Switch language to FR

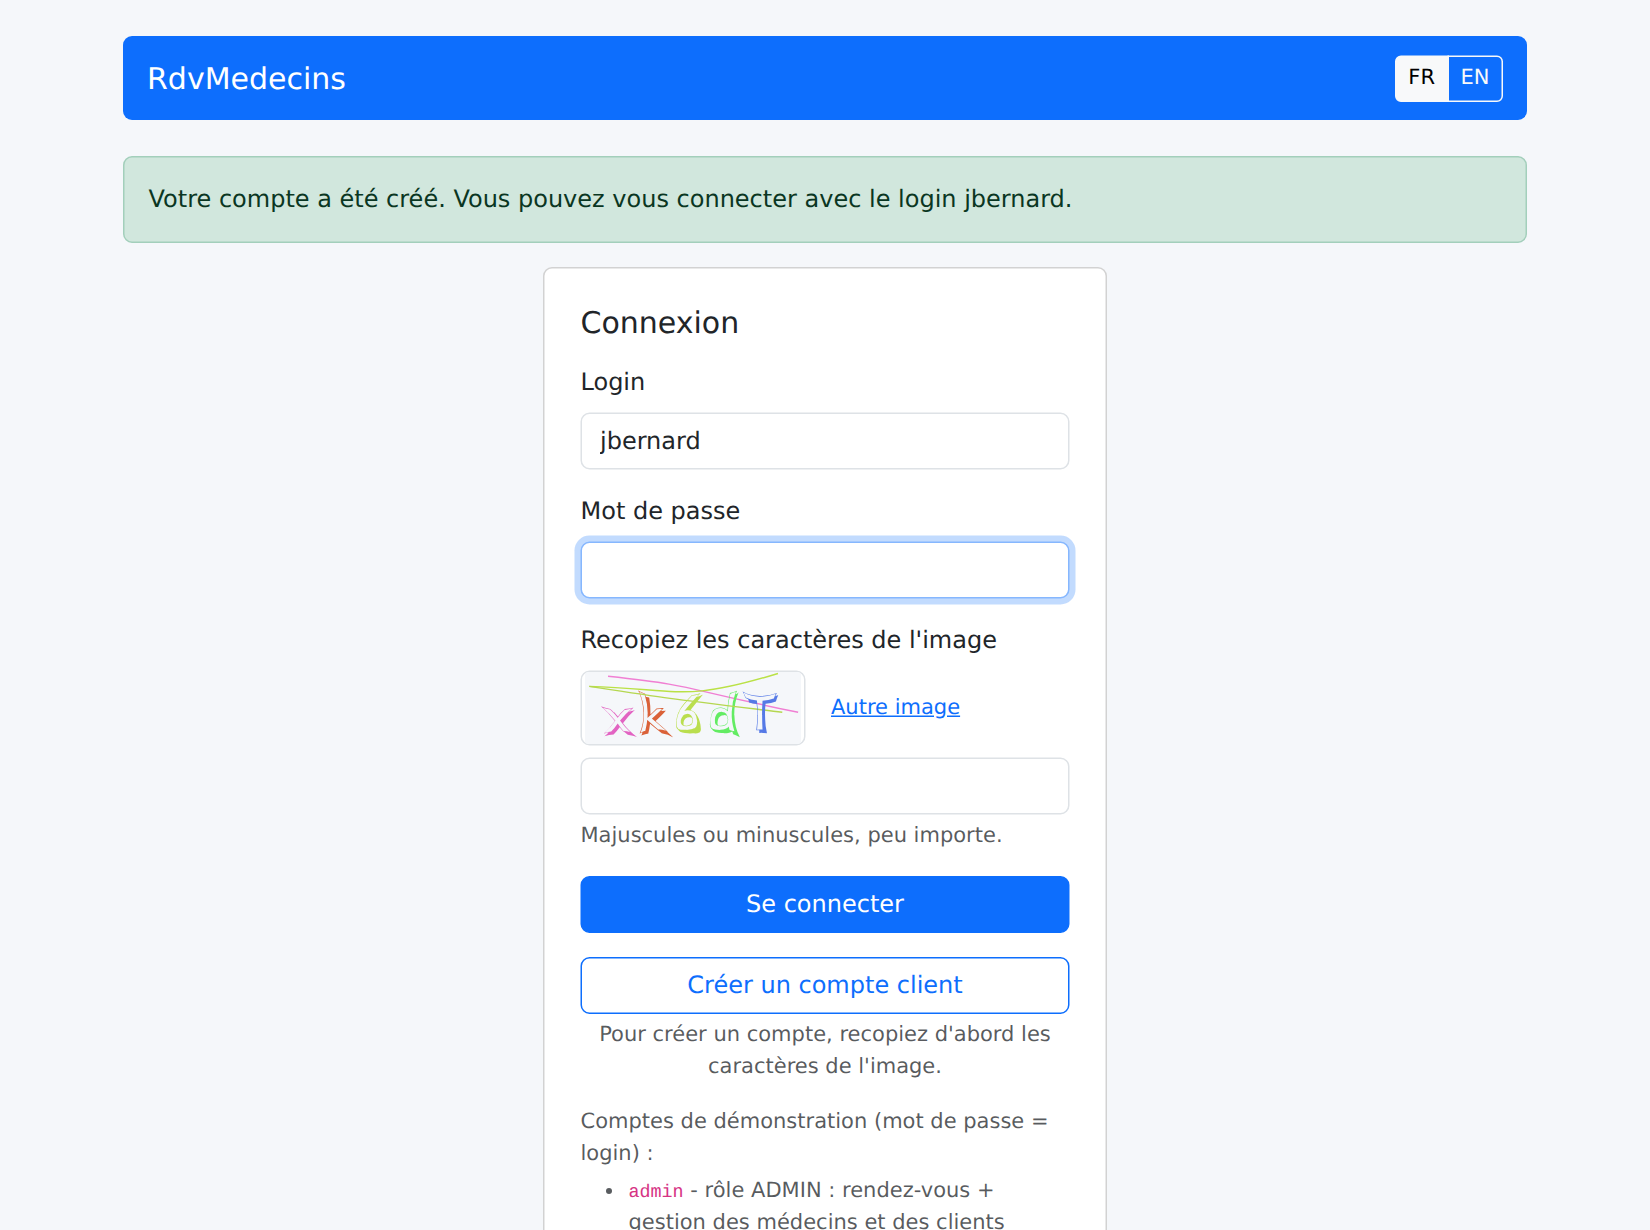click(x=1421, y=78)
